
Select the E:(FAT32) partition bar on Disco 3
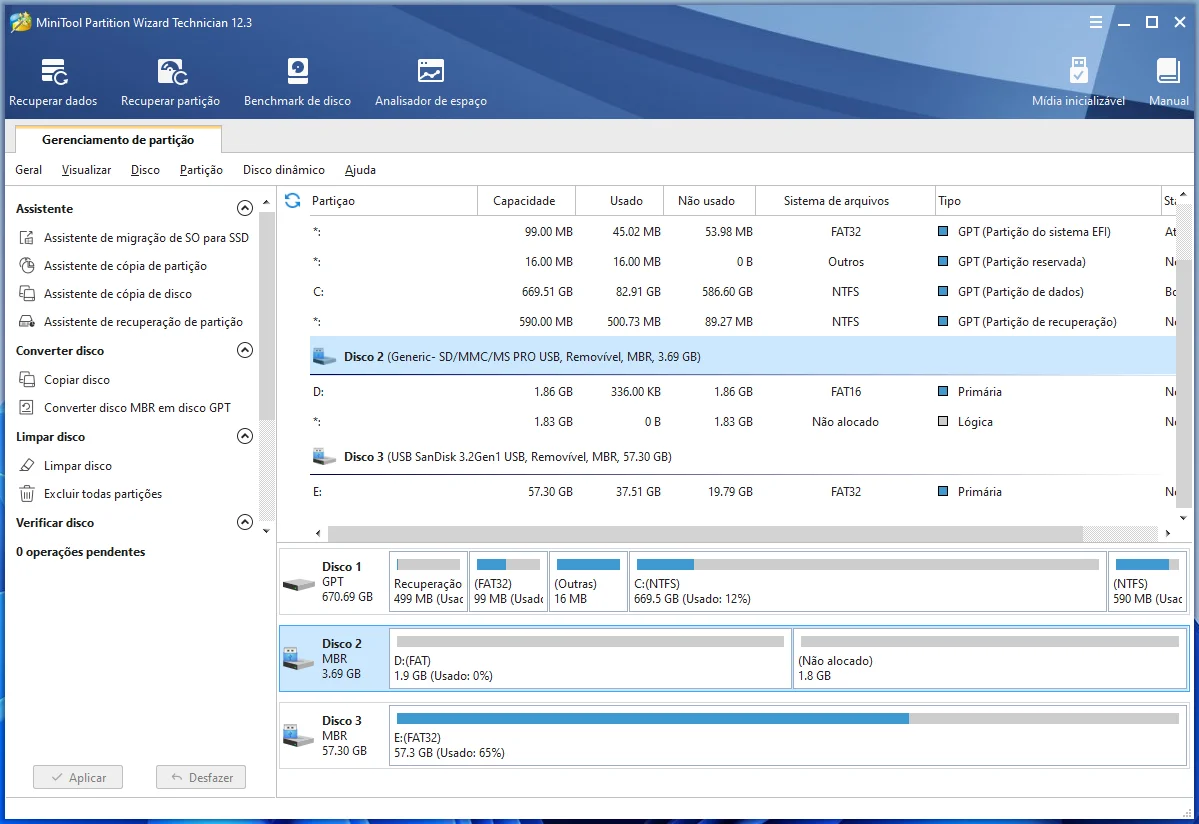pyautogui.click(x=787, y=736)
